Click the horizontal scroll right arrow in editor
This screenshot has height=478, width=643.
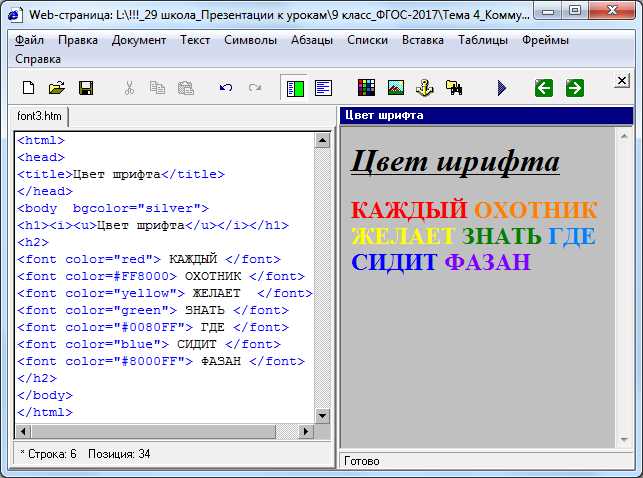306,431
